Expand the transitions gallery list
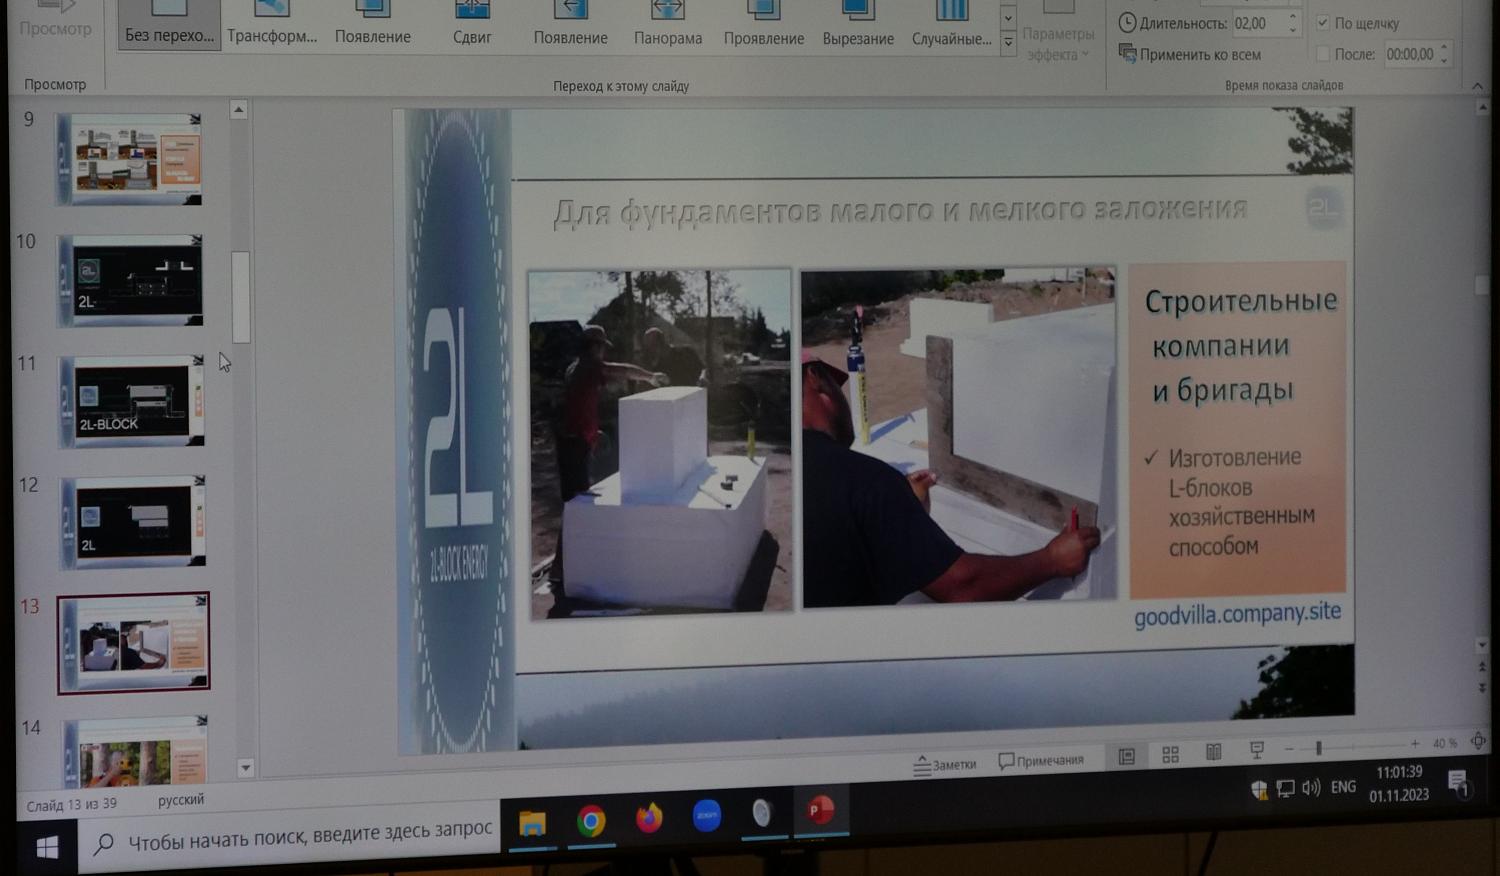Screen dimensions: 1500x876 1008,43
